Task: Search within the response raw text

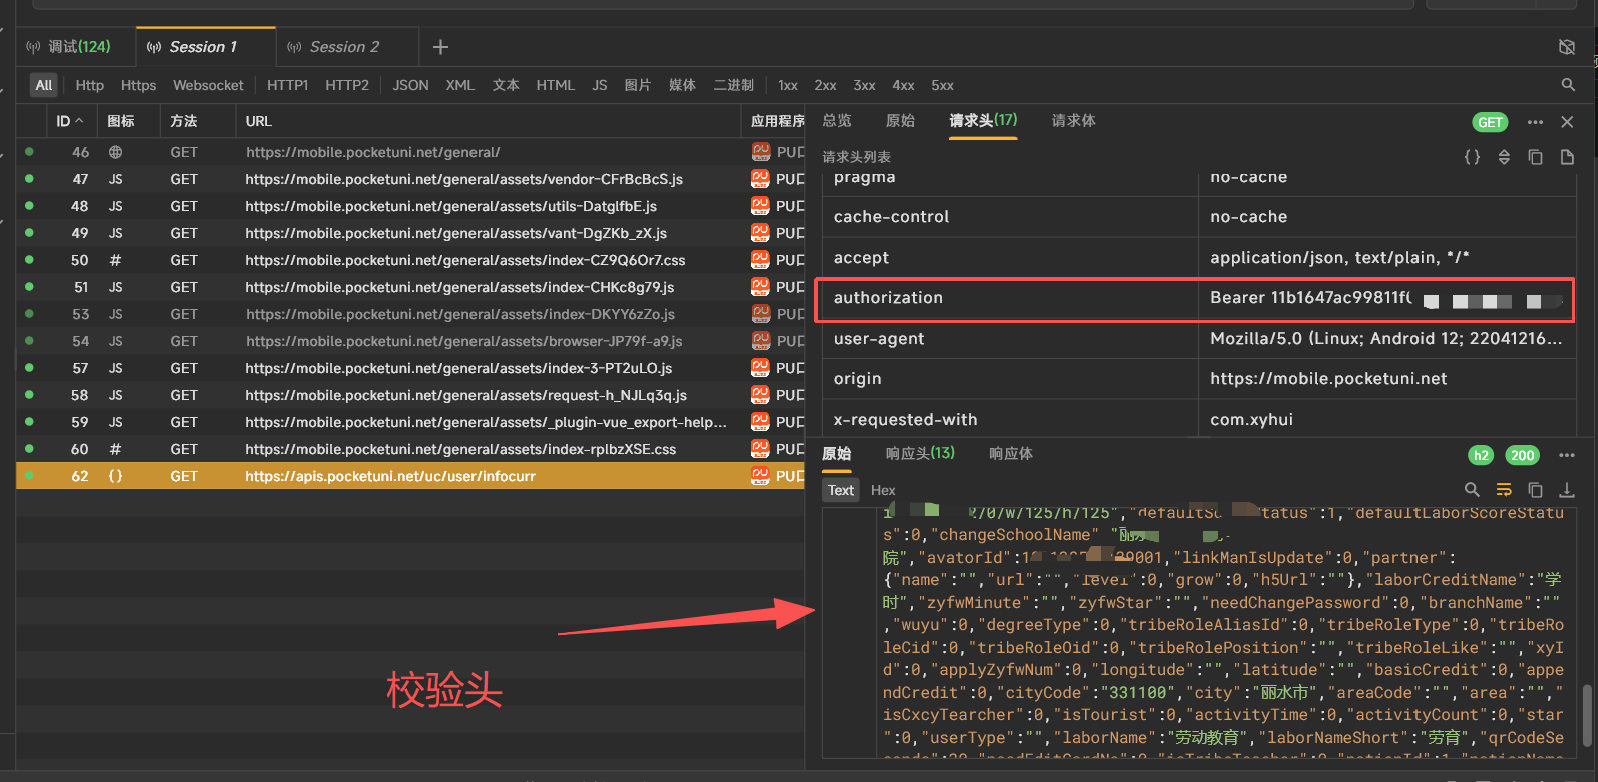Action: (1472, 490)
